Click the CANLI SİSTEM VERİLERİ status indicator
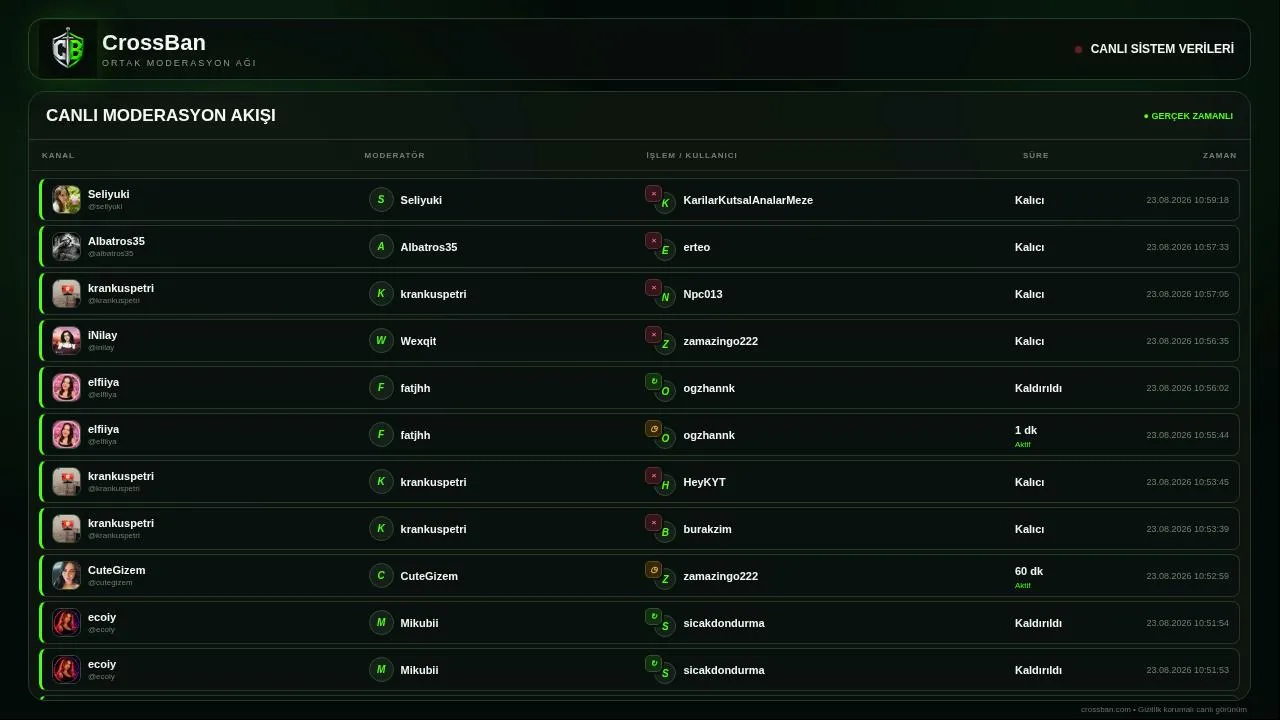This screenshot has height=720, width=1280. [1154, 49]
